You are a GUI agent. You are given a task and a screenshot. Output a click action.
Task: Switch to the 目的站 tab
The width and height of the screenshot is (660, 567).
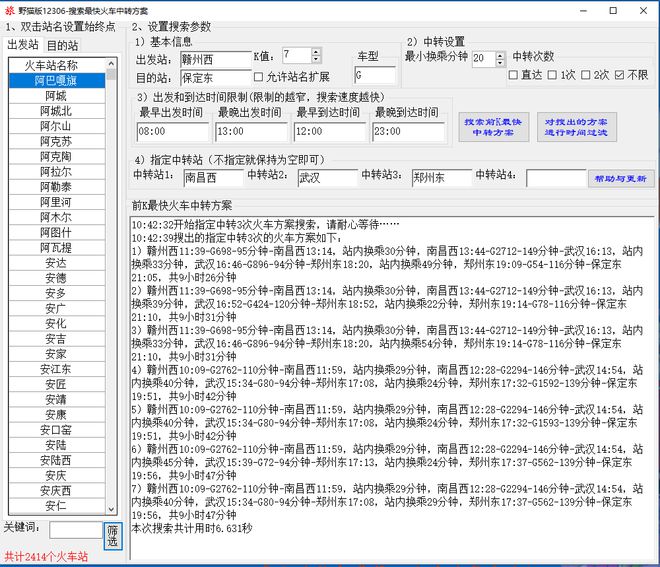[62, 45]
